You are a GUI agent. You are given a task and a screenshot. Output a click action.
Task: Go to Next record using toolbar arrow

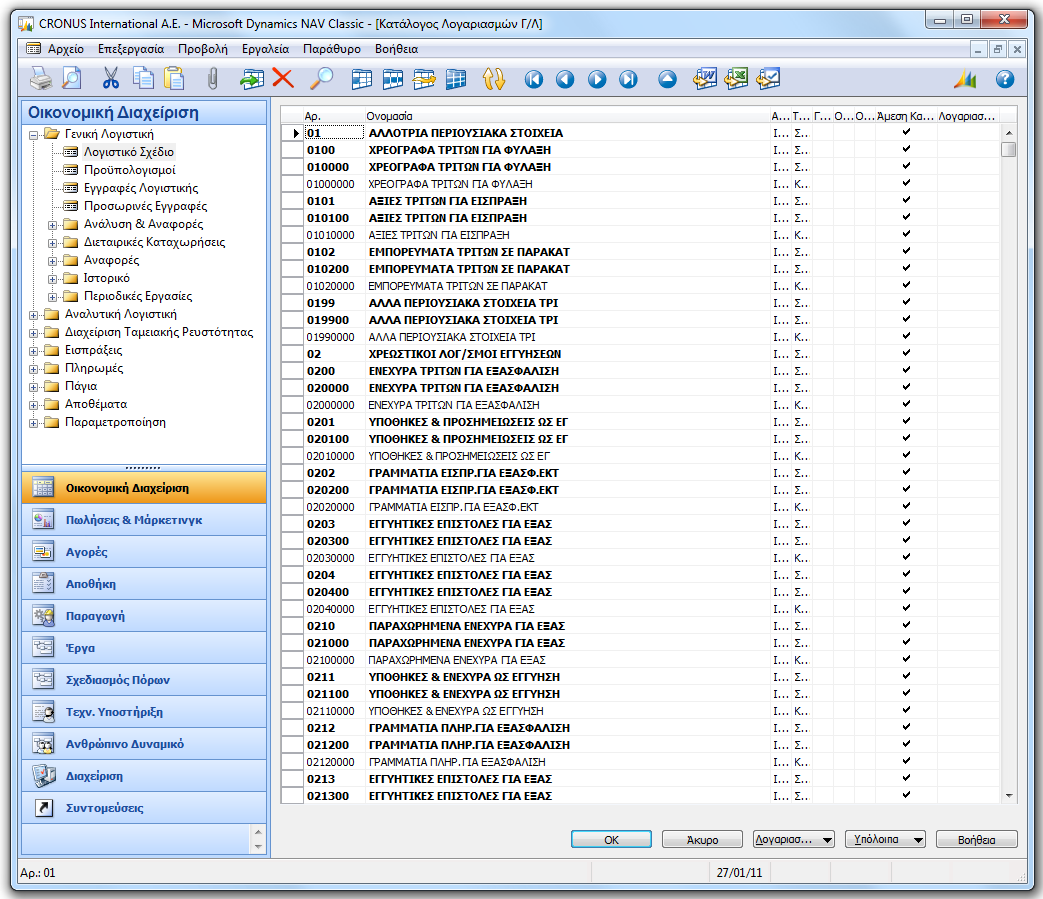point(597,80)
